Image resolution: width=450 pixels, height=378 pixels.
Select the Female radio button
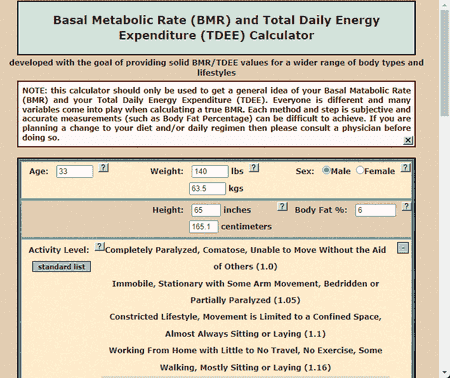point(360,171)
